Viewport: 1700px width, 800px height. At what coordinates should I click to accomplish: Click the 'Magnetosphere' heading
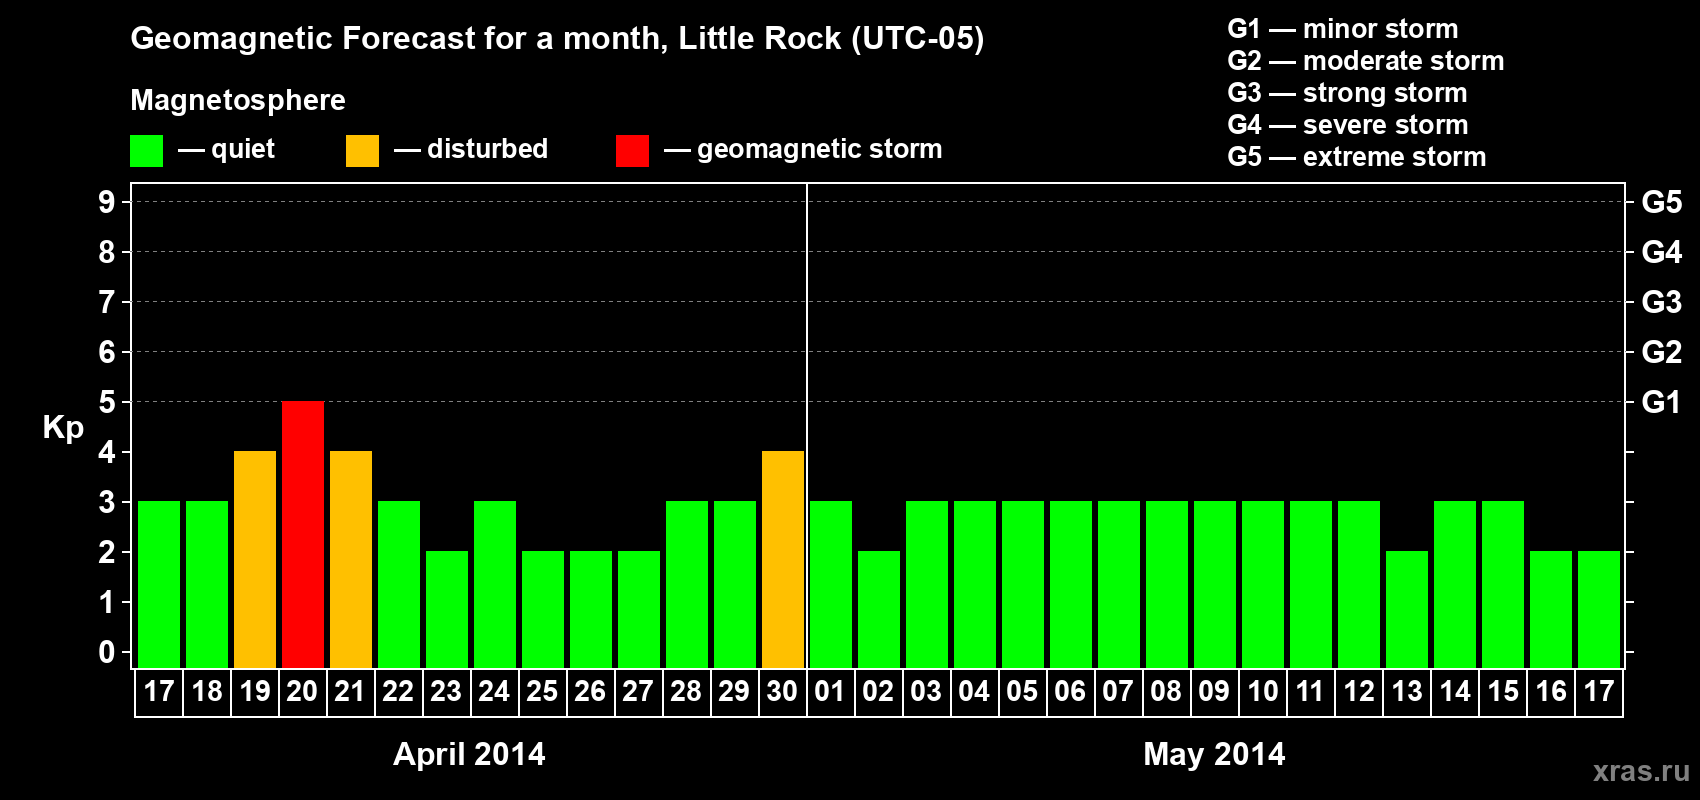(238, 101)
